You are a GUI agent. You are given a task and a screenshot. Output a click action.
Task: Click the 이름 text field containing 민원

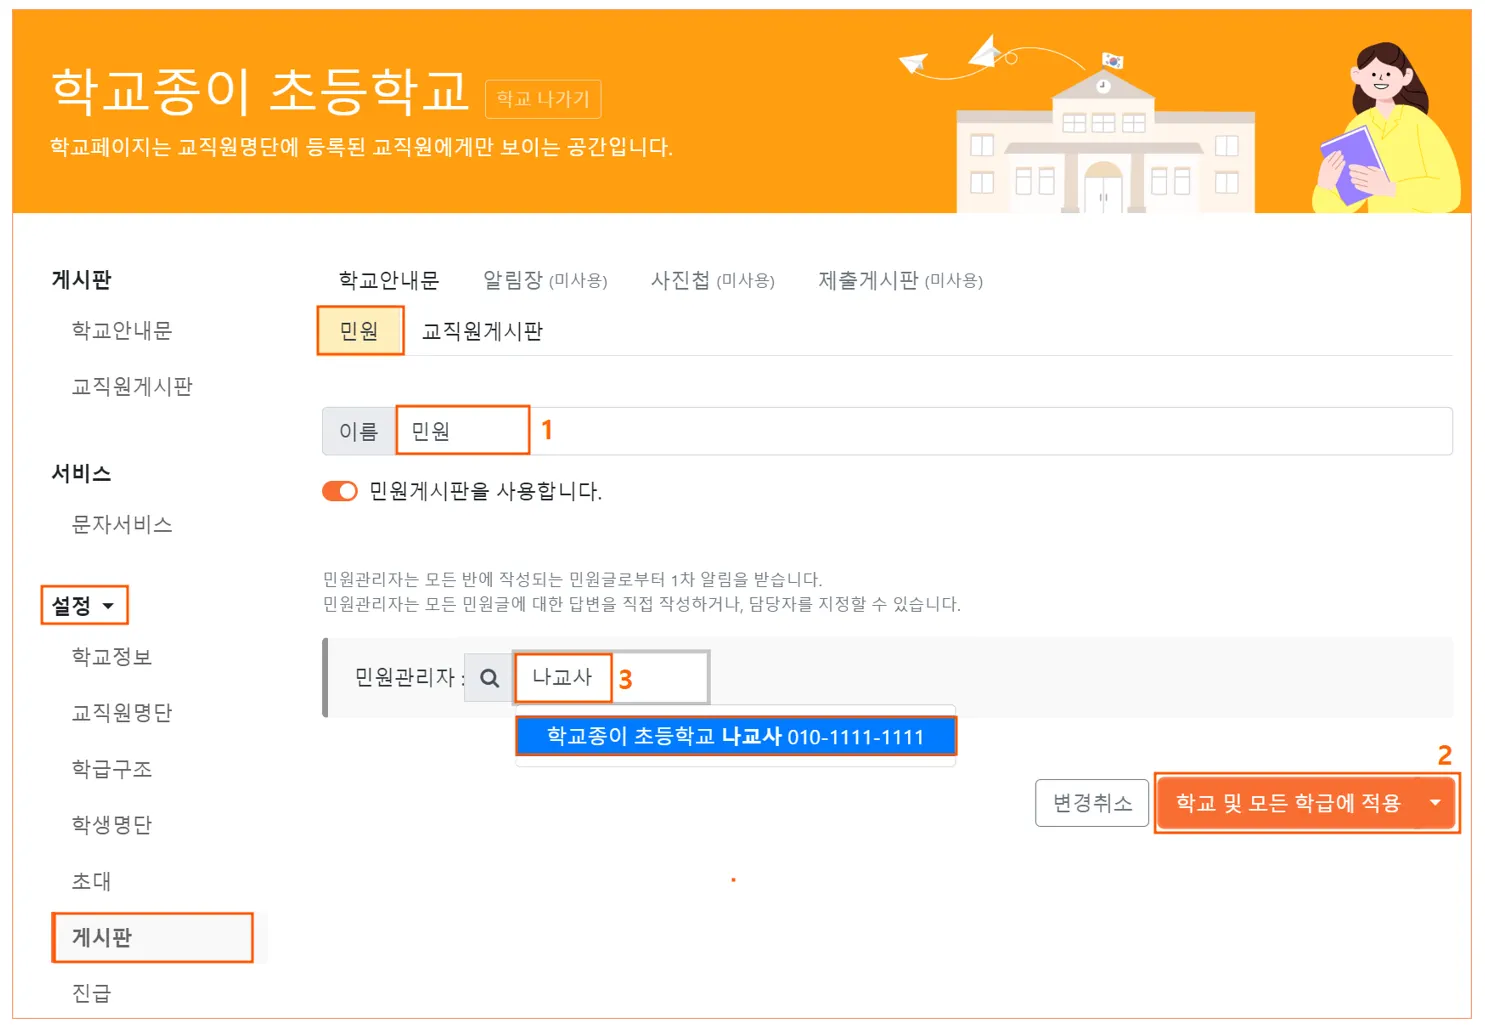[463, 431]
